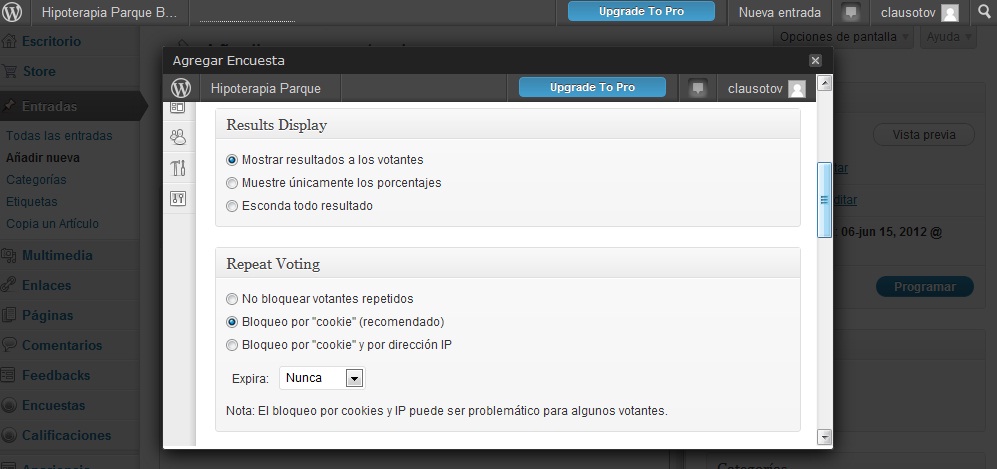Click the notification icon inside the poll dialog

coord(698,88)
